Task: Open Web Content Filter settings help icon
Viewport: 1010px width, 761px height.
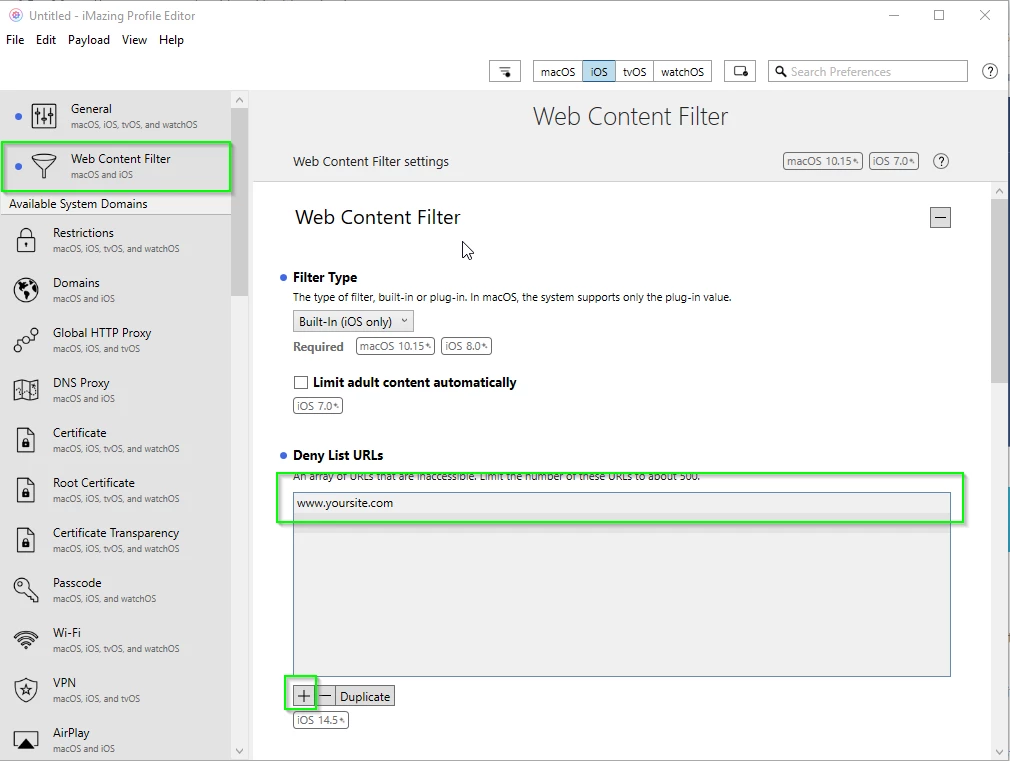Action: pos(941,161)
